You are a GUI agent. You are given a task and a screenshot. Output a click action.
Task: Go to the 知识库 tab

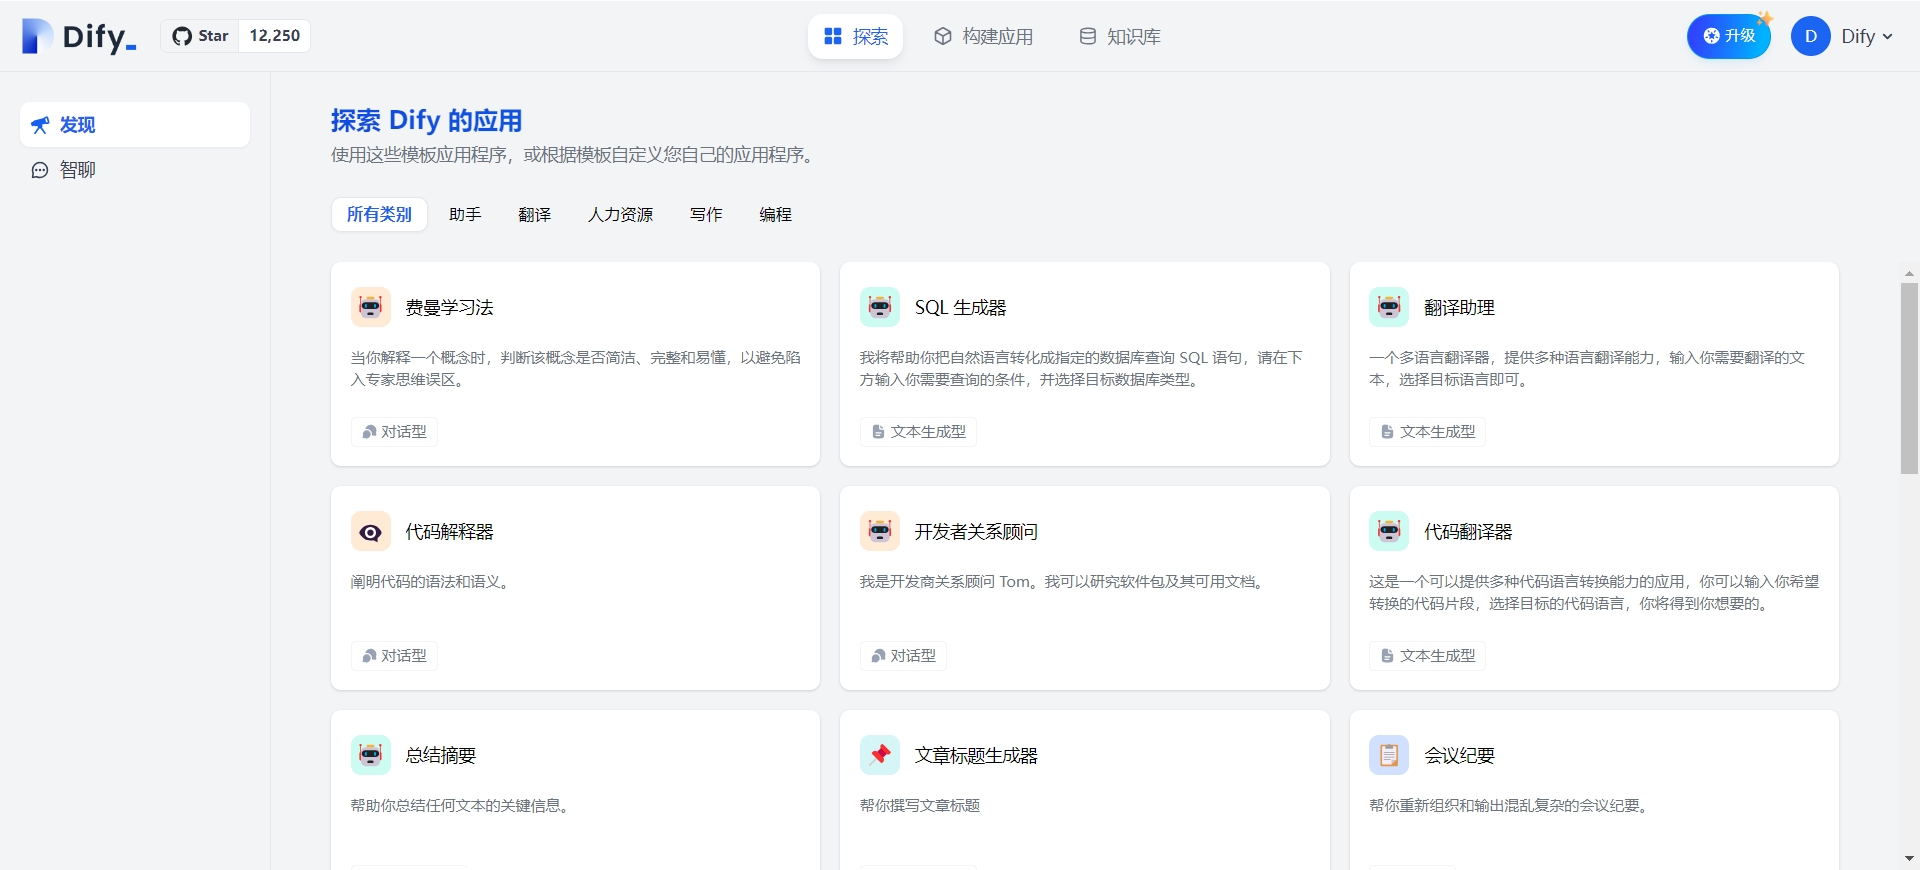pos(1120,37)
